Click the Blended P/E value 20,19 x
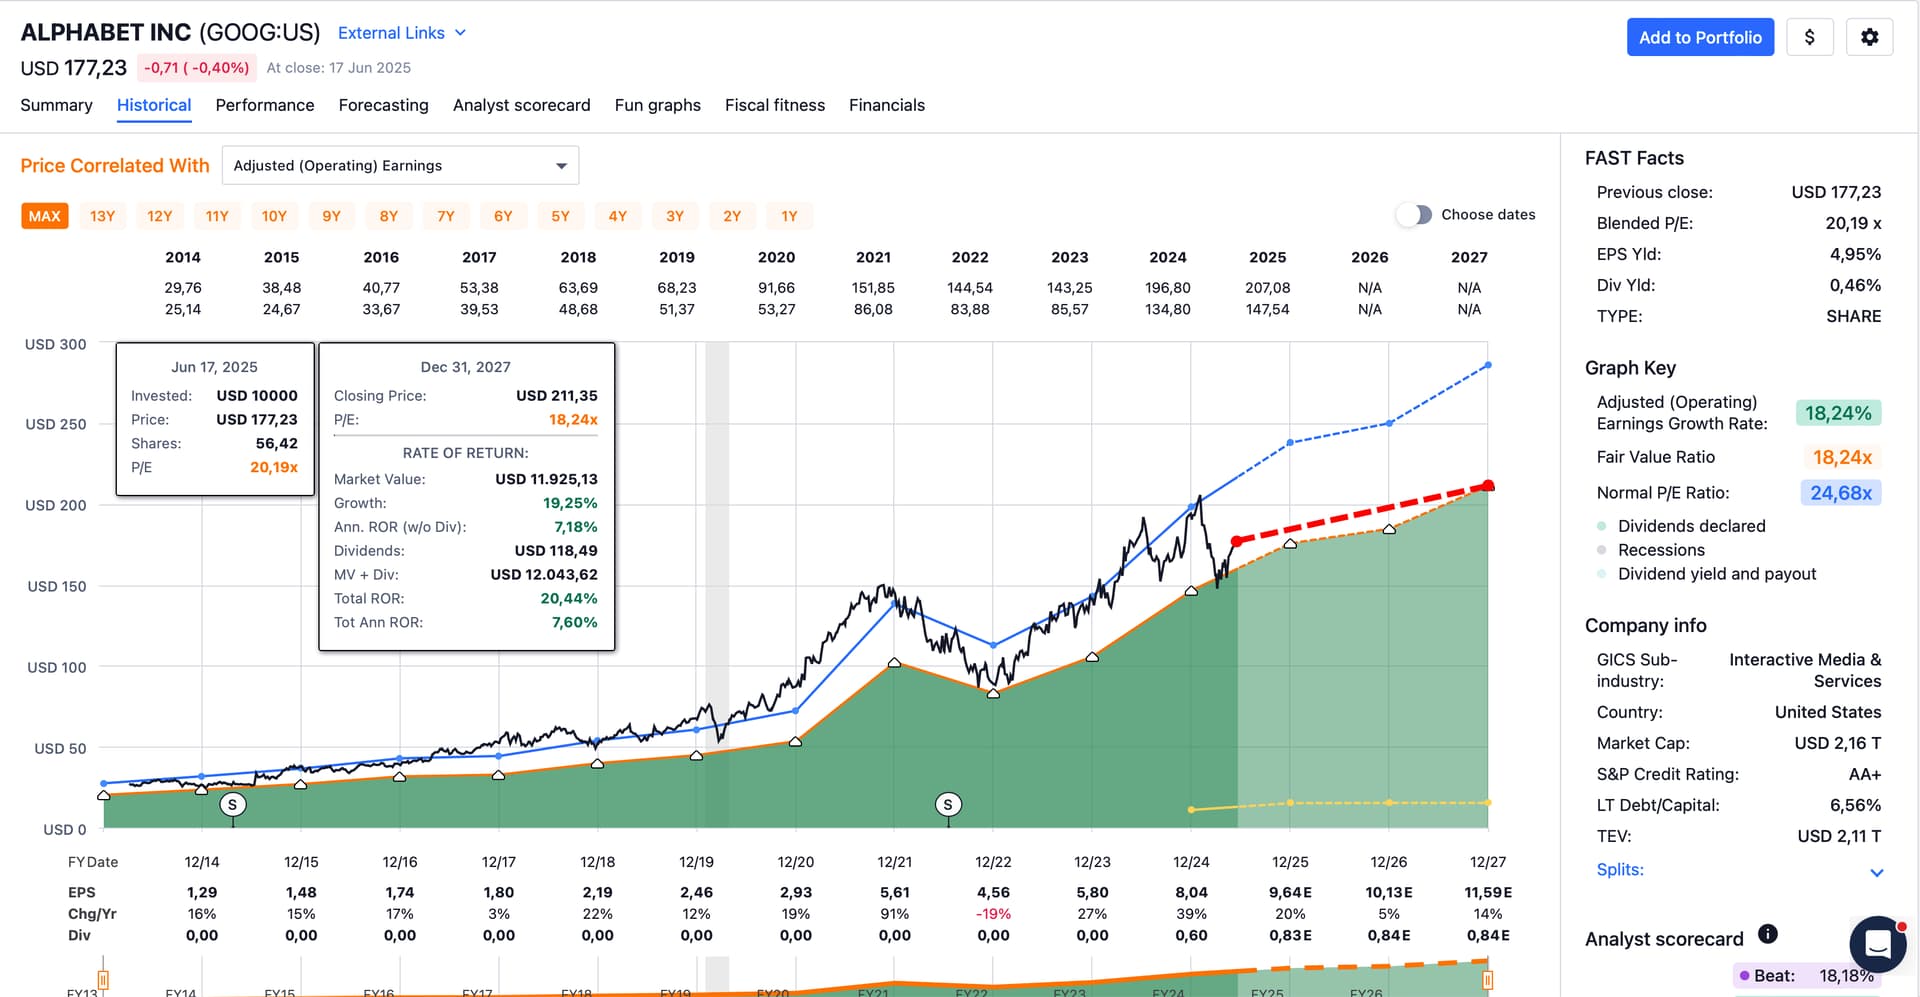1920x997 pixels. point(1853,223)
